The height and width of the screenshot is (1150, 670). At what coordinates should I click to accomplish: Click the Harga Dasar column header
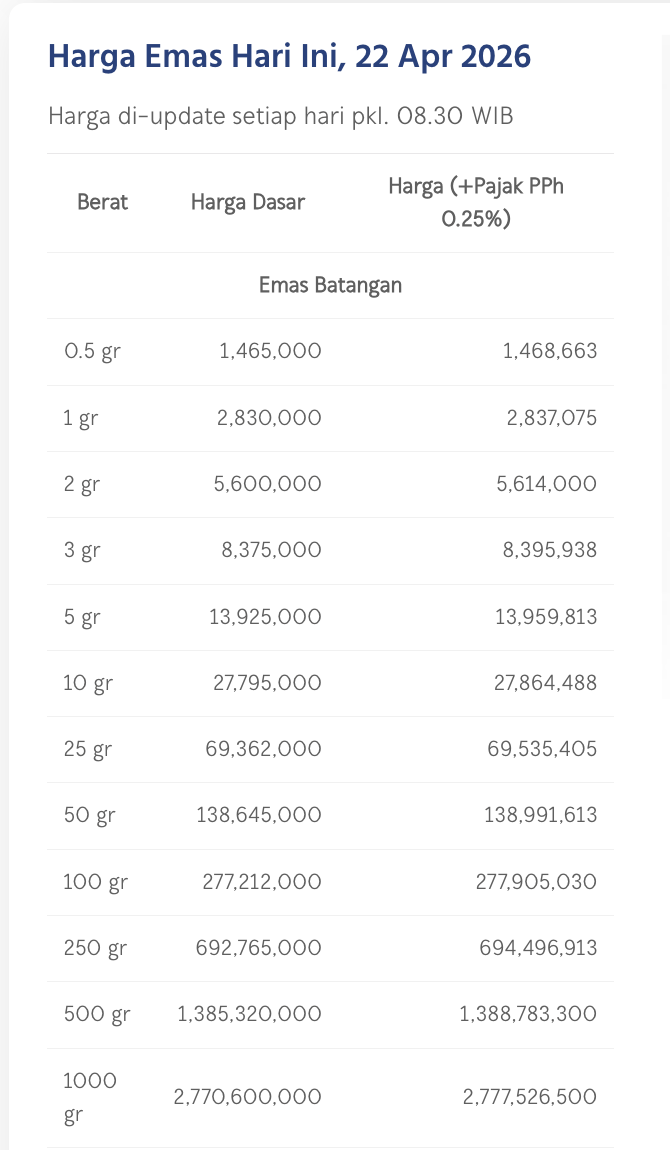[248, 202]
